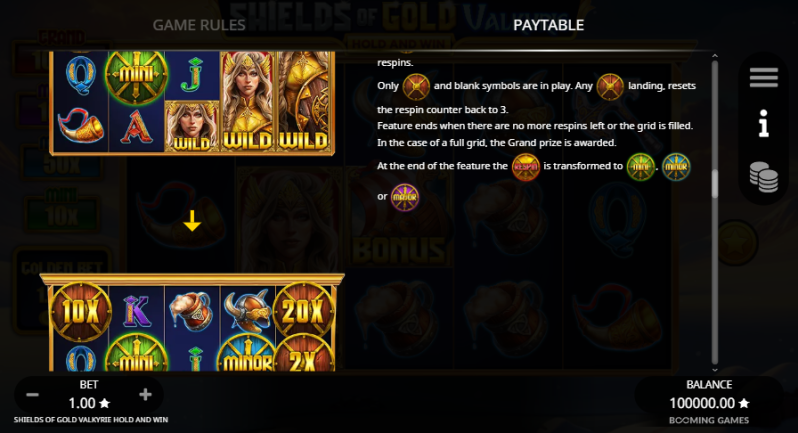
Task: Click the info icon in sidebar
Action: pos(763,123)
